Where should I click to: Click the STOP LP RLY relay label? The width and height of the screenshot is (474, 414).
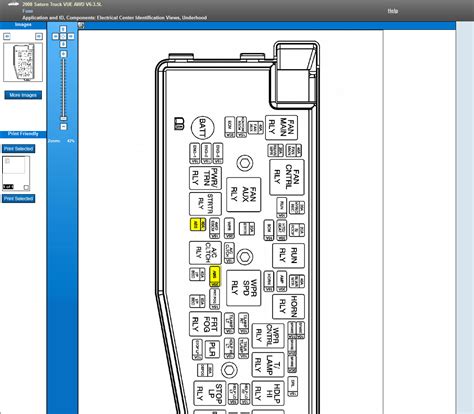(x=210, y=393)
